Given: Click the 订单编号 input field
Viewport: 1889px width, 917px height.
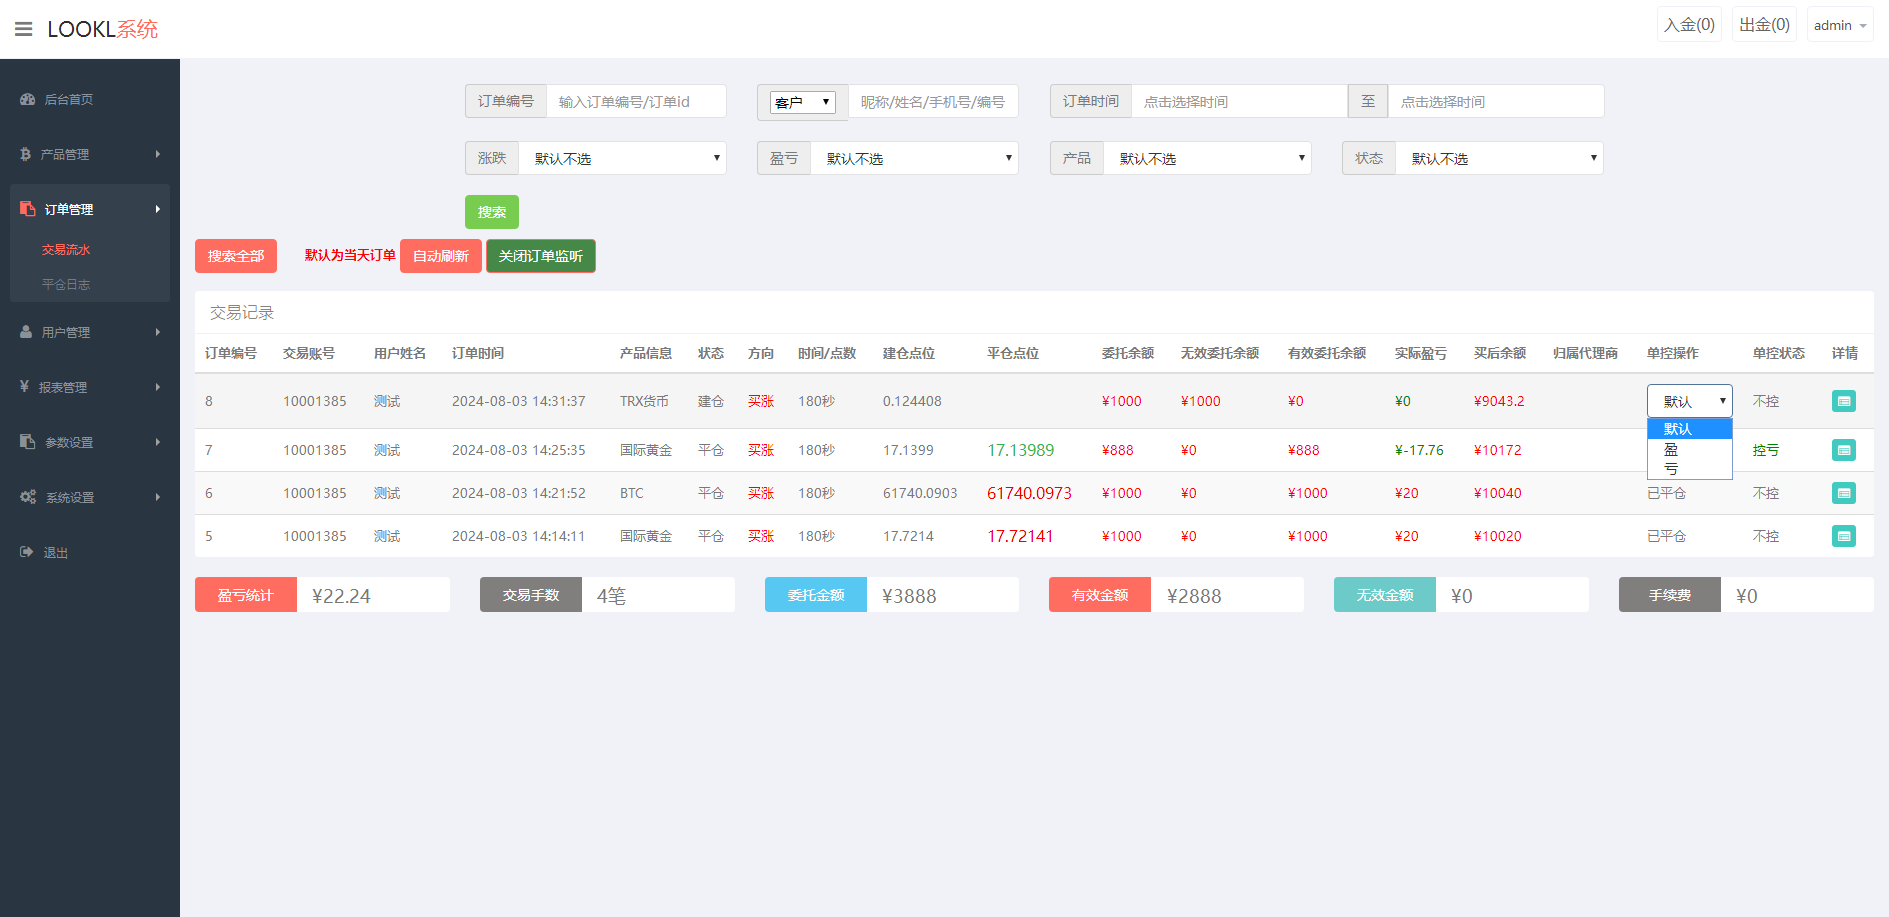Looking at the screenshot, I should click(x=636, y=101).
